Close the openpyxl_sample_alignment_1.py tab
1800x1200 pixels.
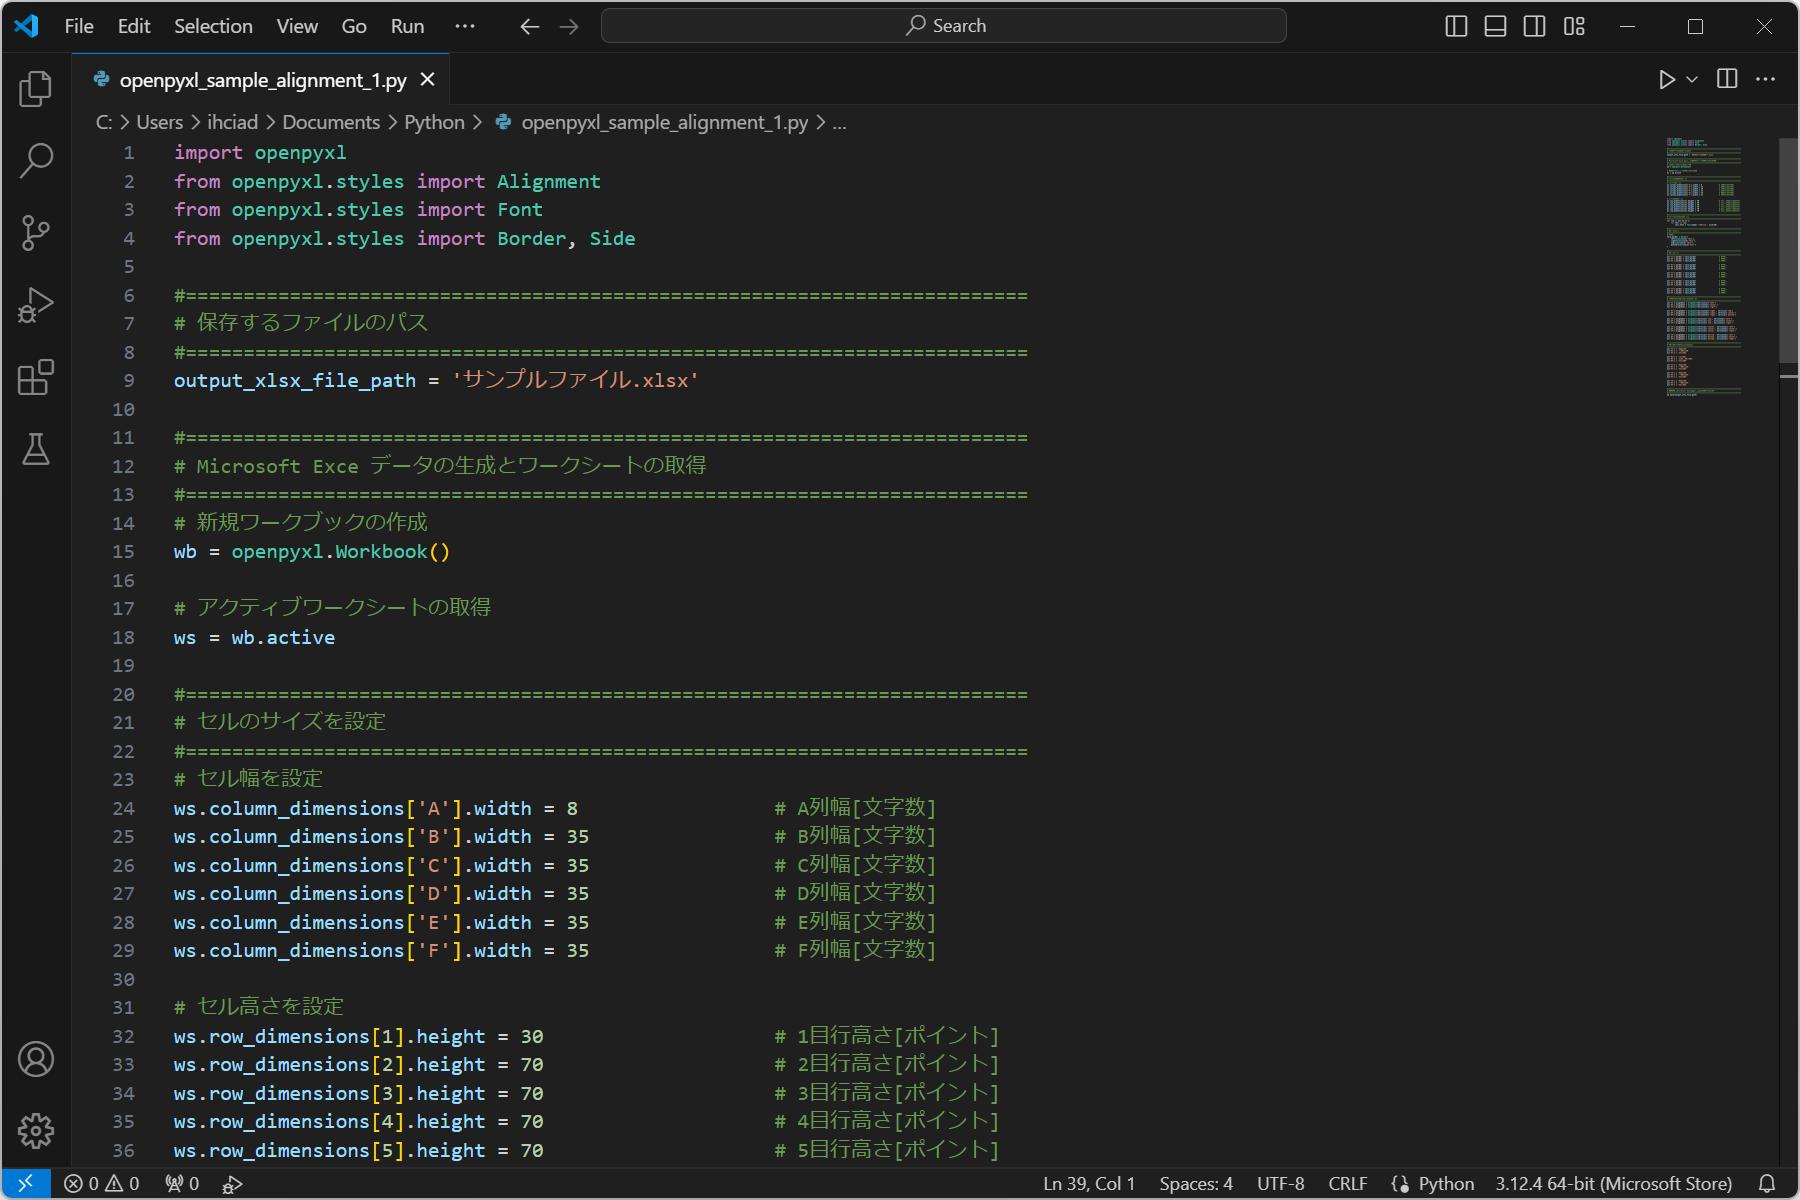click(427, 79)
